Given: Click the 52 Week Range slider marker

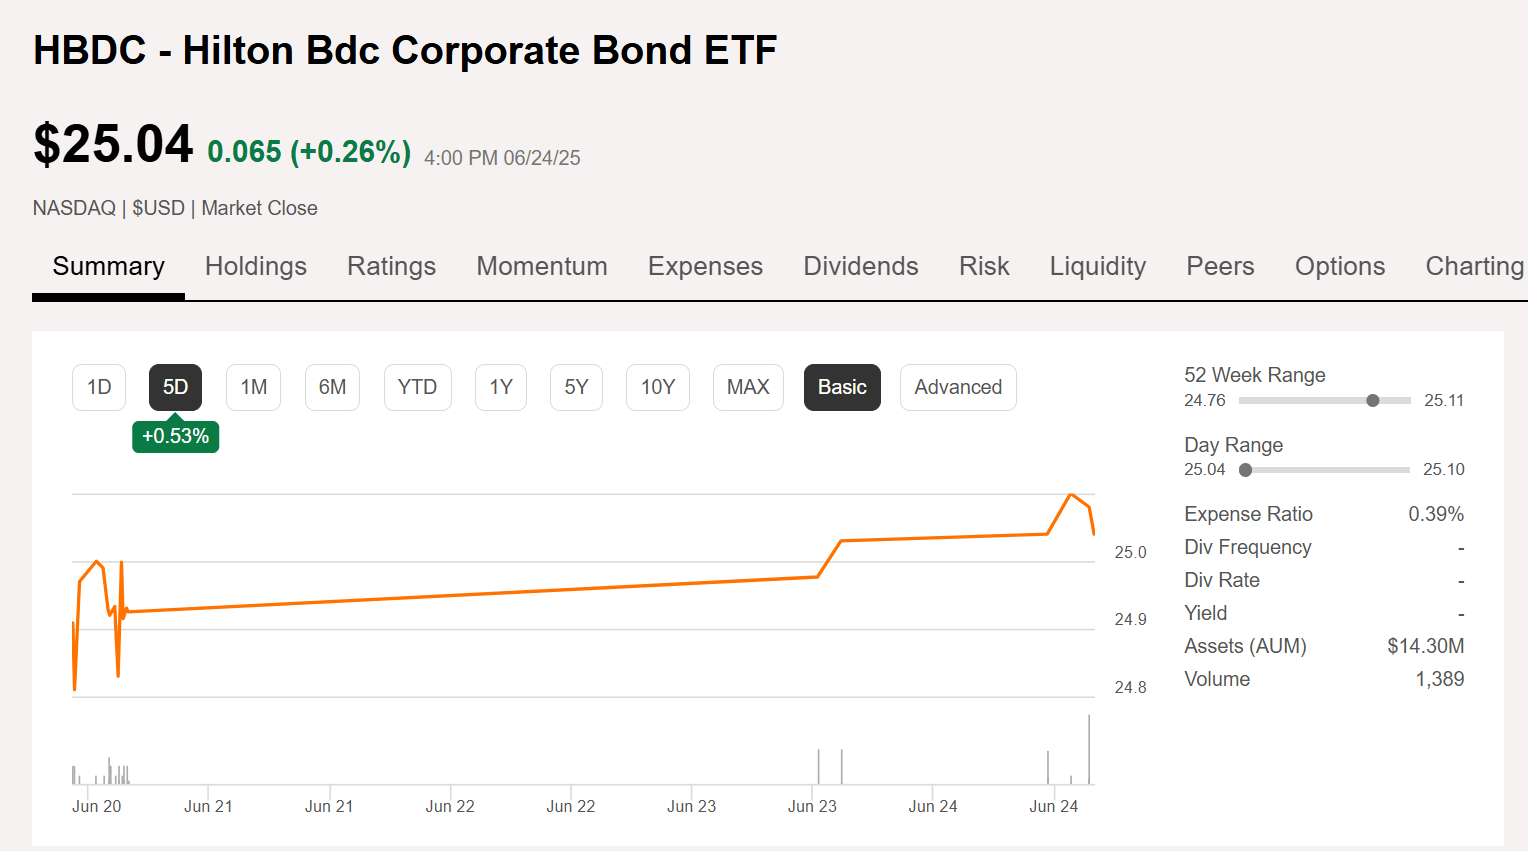Looking at the screenshot, I should coord(1373,400).
